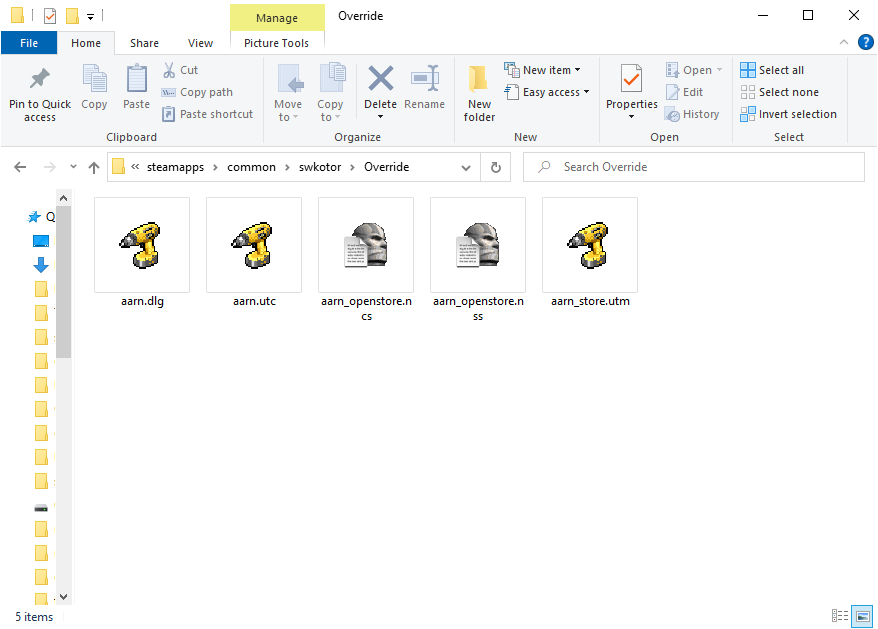Select the aarn_openstore.ncs file

[366, 260]
